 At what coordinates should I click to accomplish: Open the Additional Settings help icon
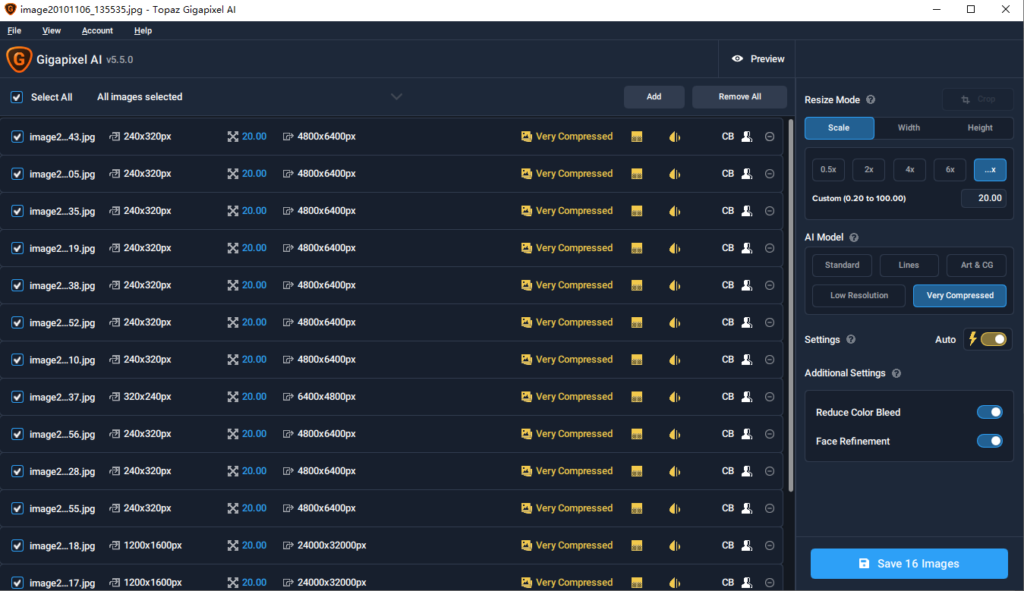pyautogui.click(x=897, y=374)
